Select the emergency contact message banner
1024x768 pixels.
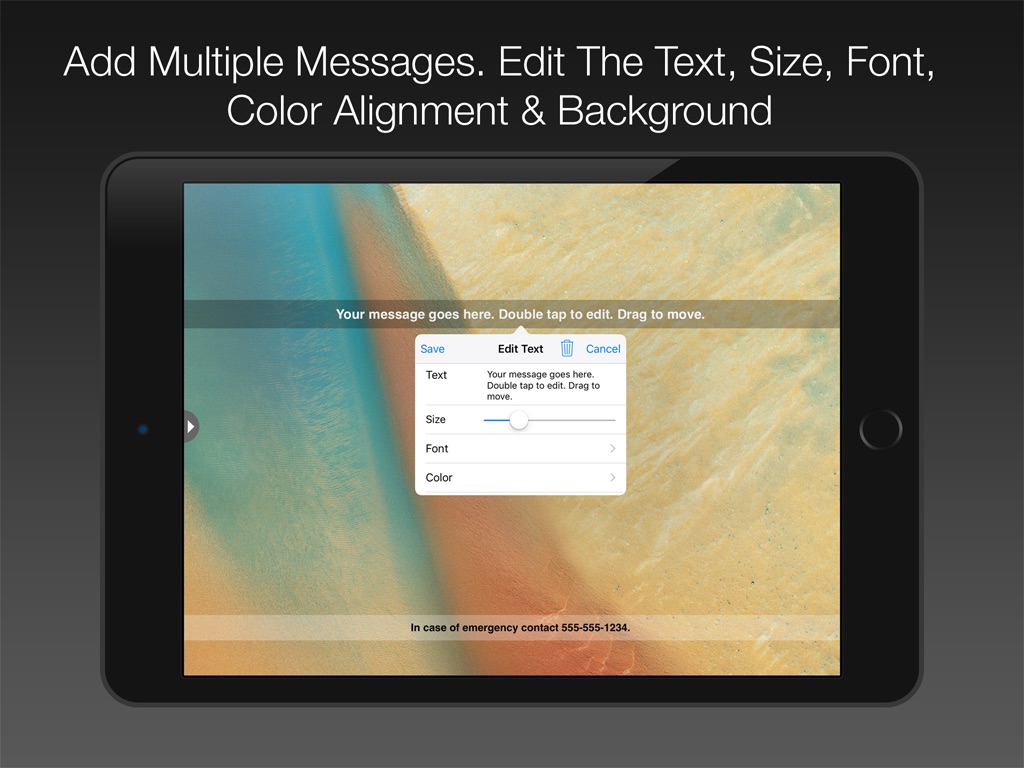[x=512, y=628]
